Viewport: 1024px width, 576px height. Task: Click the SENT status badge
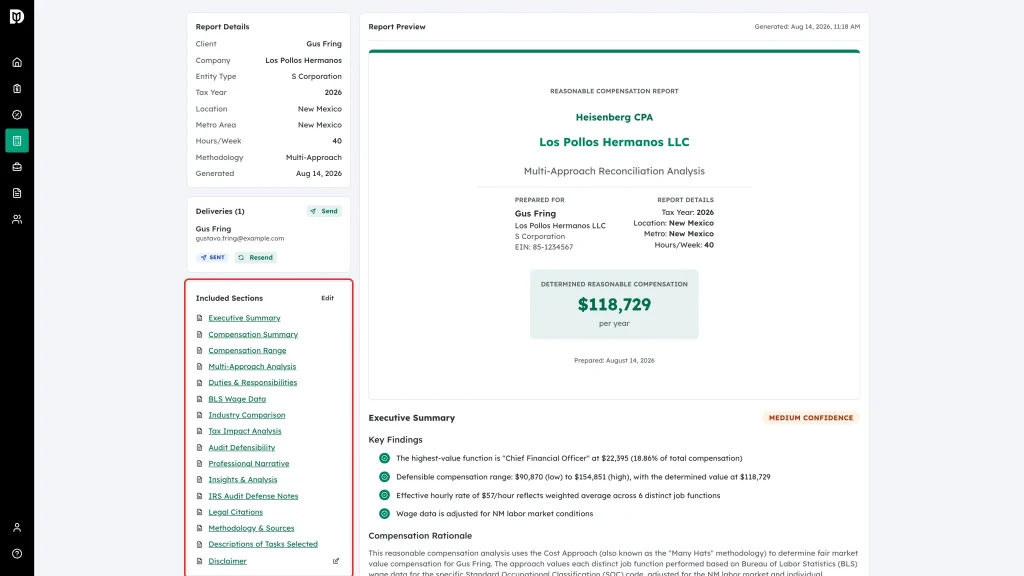coord(212,257)
